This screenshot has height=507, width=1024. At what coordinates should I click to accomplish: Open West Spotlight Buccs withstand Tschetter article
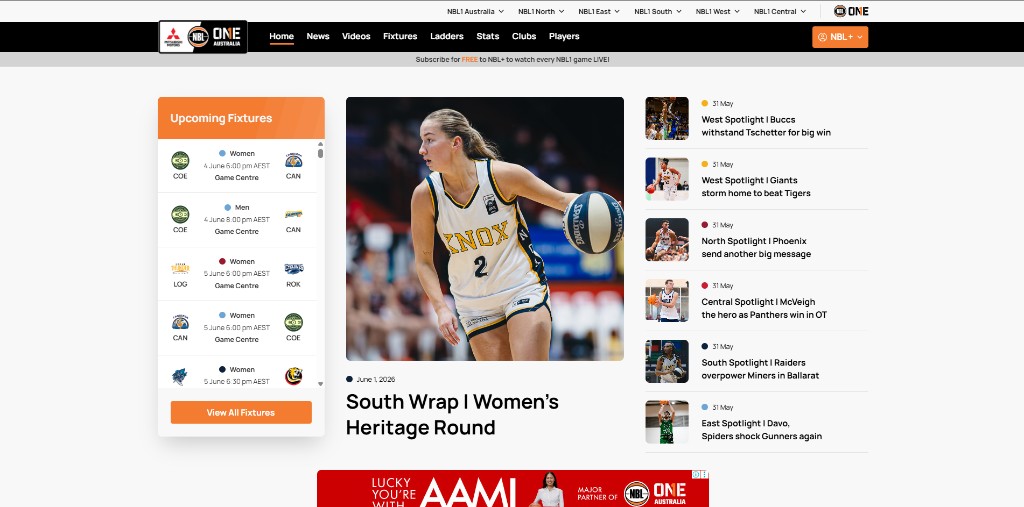tap(766, 126)
